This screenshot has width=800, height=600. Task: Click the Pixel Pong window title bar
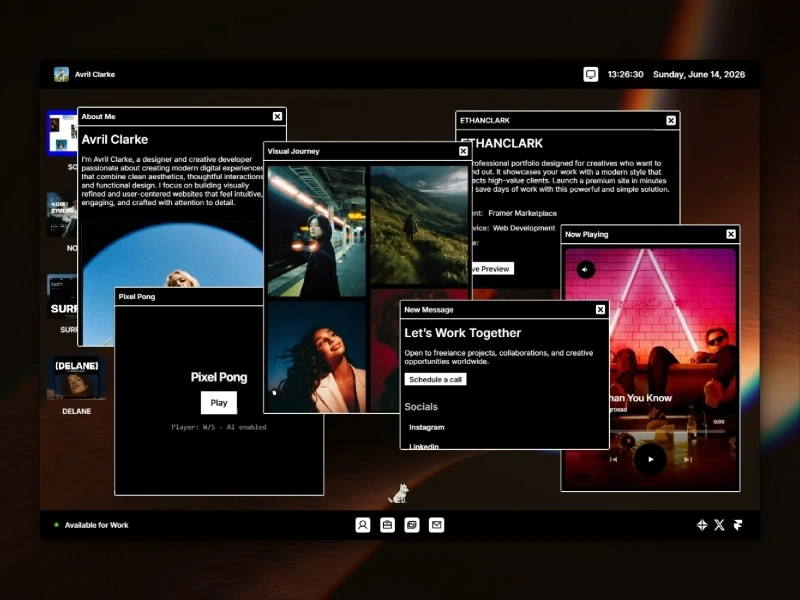pyautogui.click(x=189, y=296)
